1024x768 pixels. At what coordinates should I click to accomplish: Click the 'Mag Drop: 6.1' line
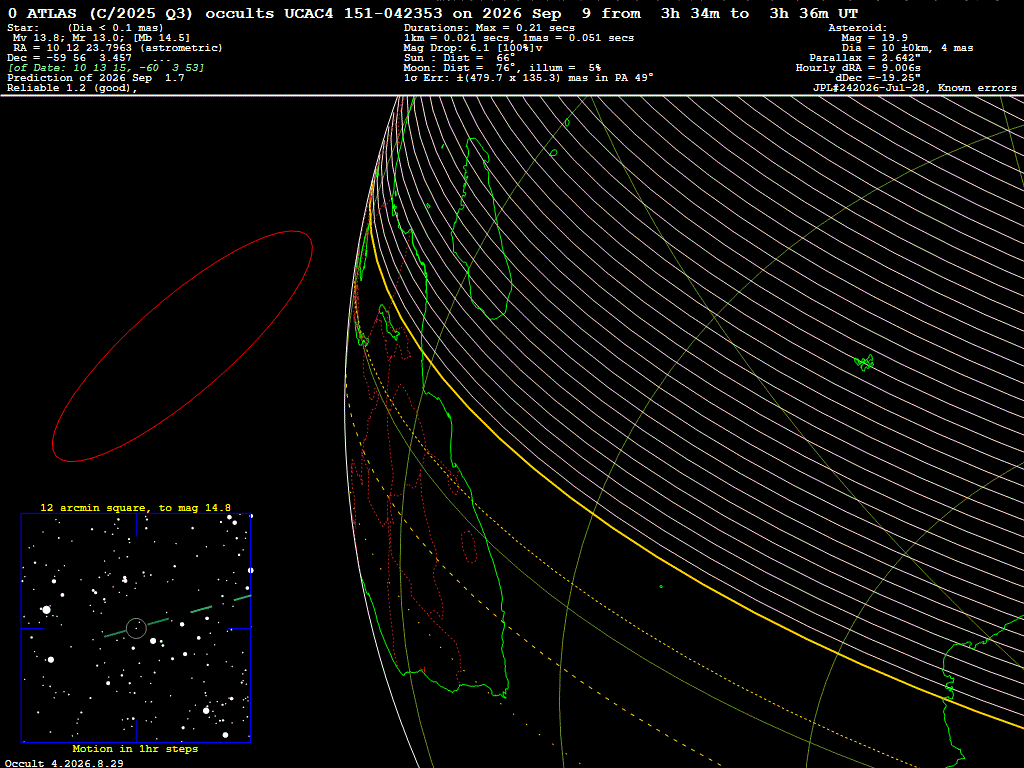click(473, 48)
